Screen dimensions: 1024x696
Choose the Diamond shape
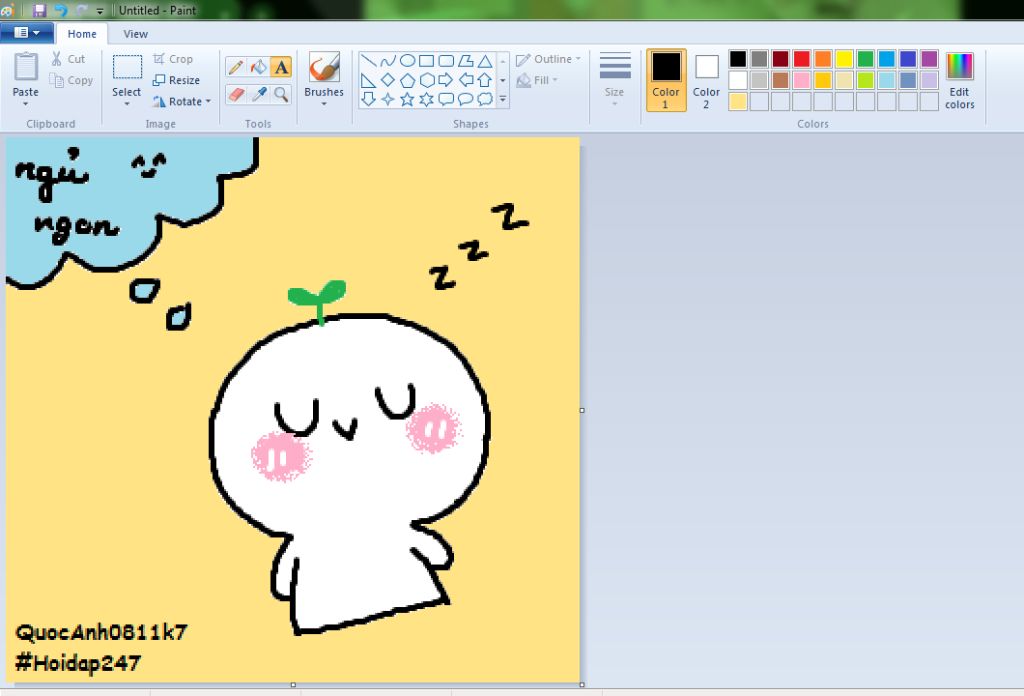(388, 80)
